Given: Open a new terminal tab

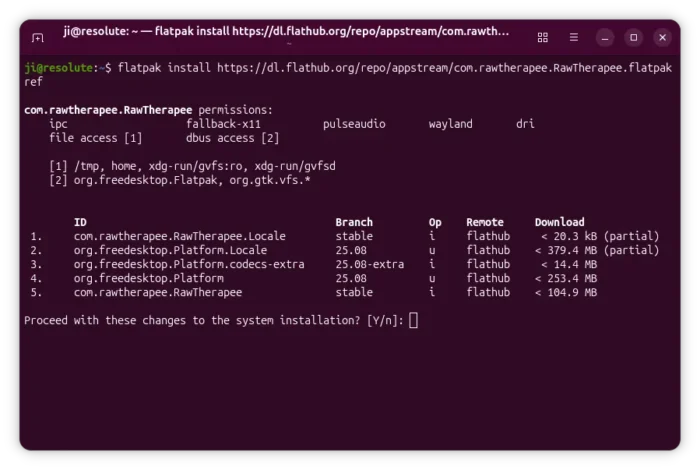Looking at the screenshot, I should point(38,37).
